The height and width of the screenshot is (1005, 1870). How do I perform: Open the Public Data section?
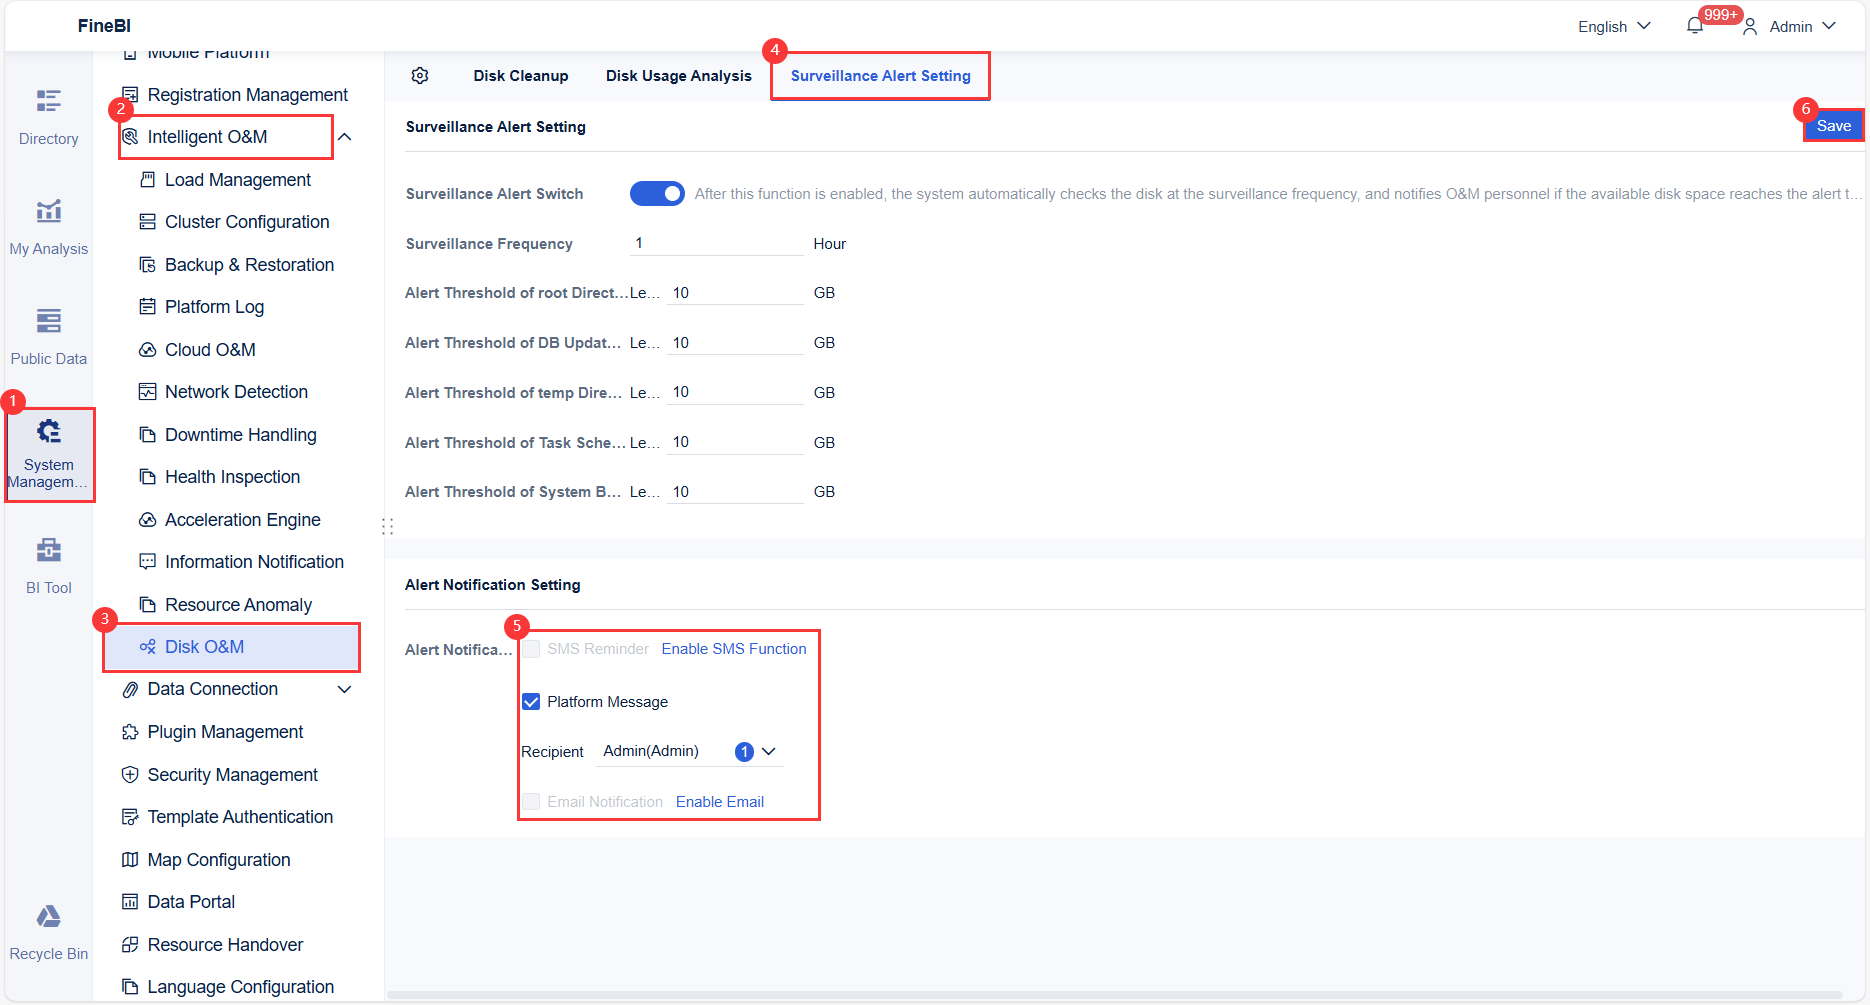[x=47, y=333]
